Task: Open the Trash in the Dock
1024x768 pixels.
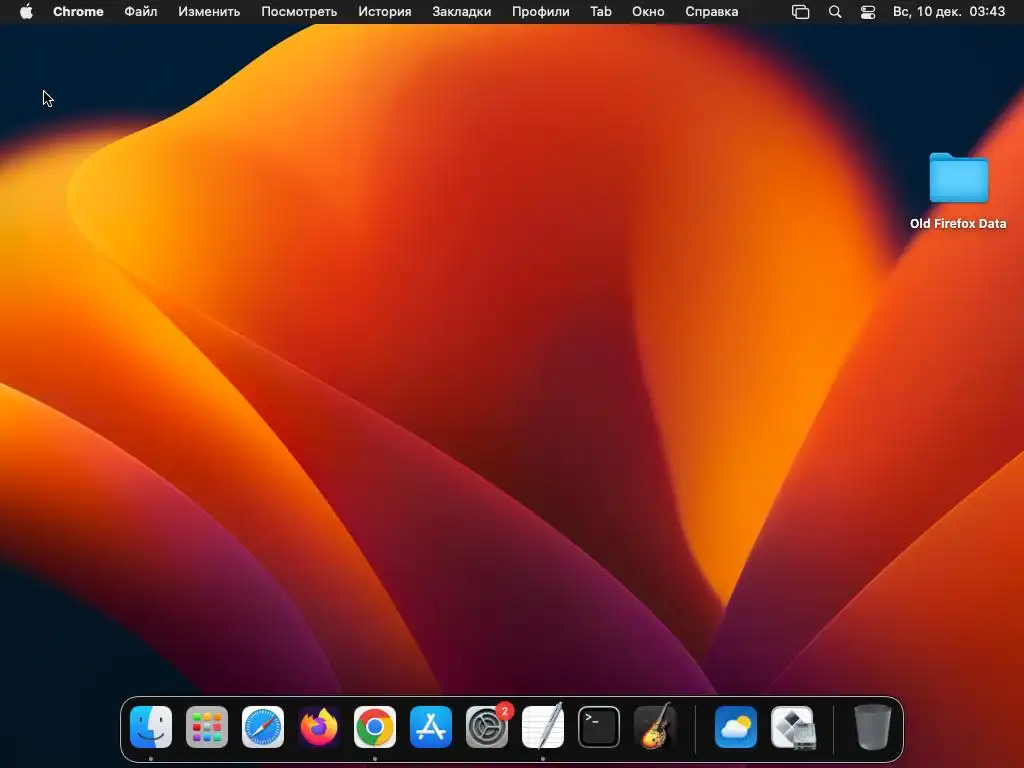Action: [x=872, y=727]
